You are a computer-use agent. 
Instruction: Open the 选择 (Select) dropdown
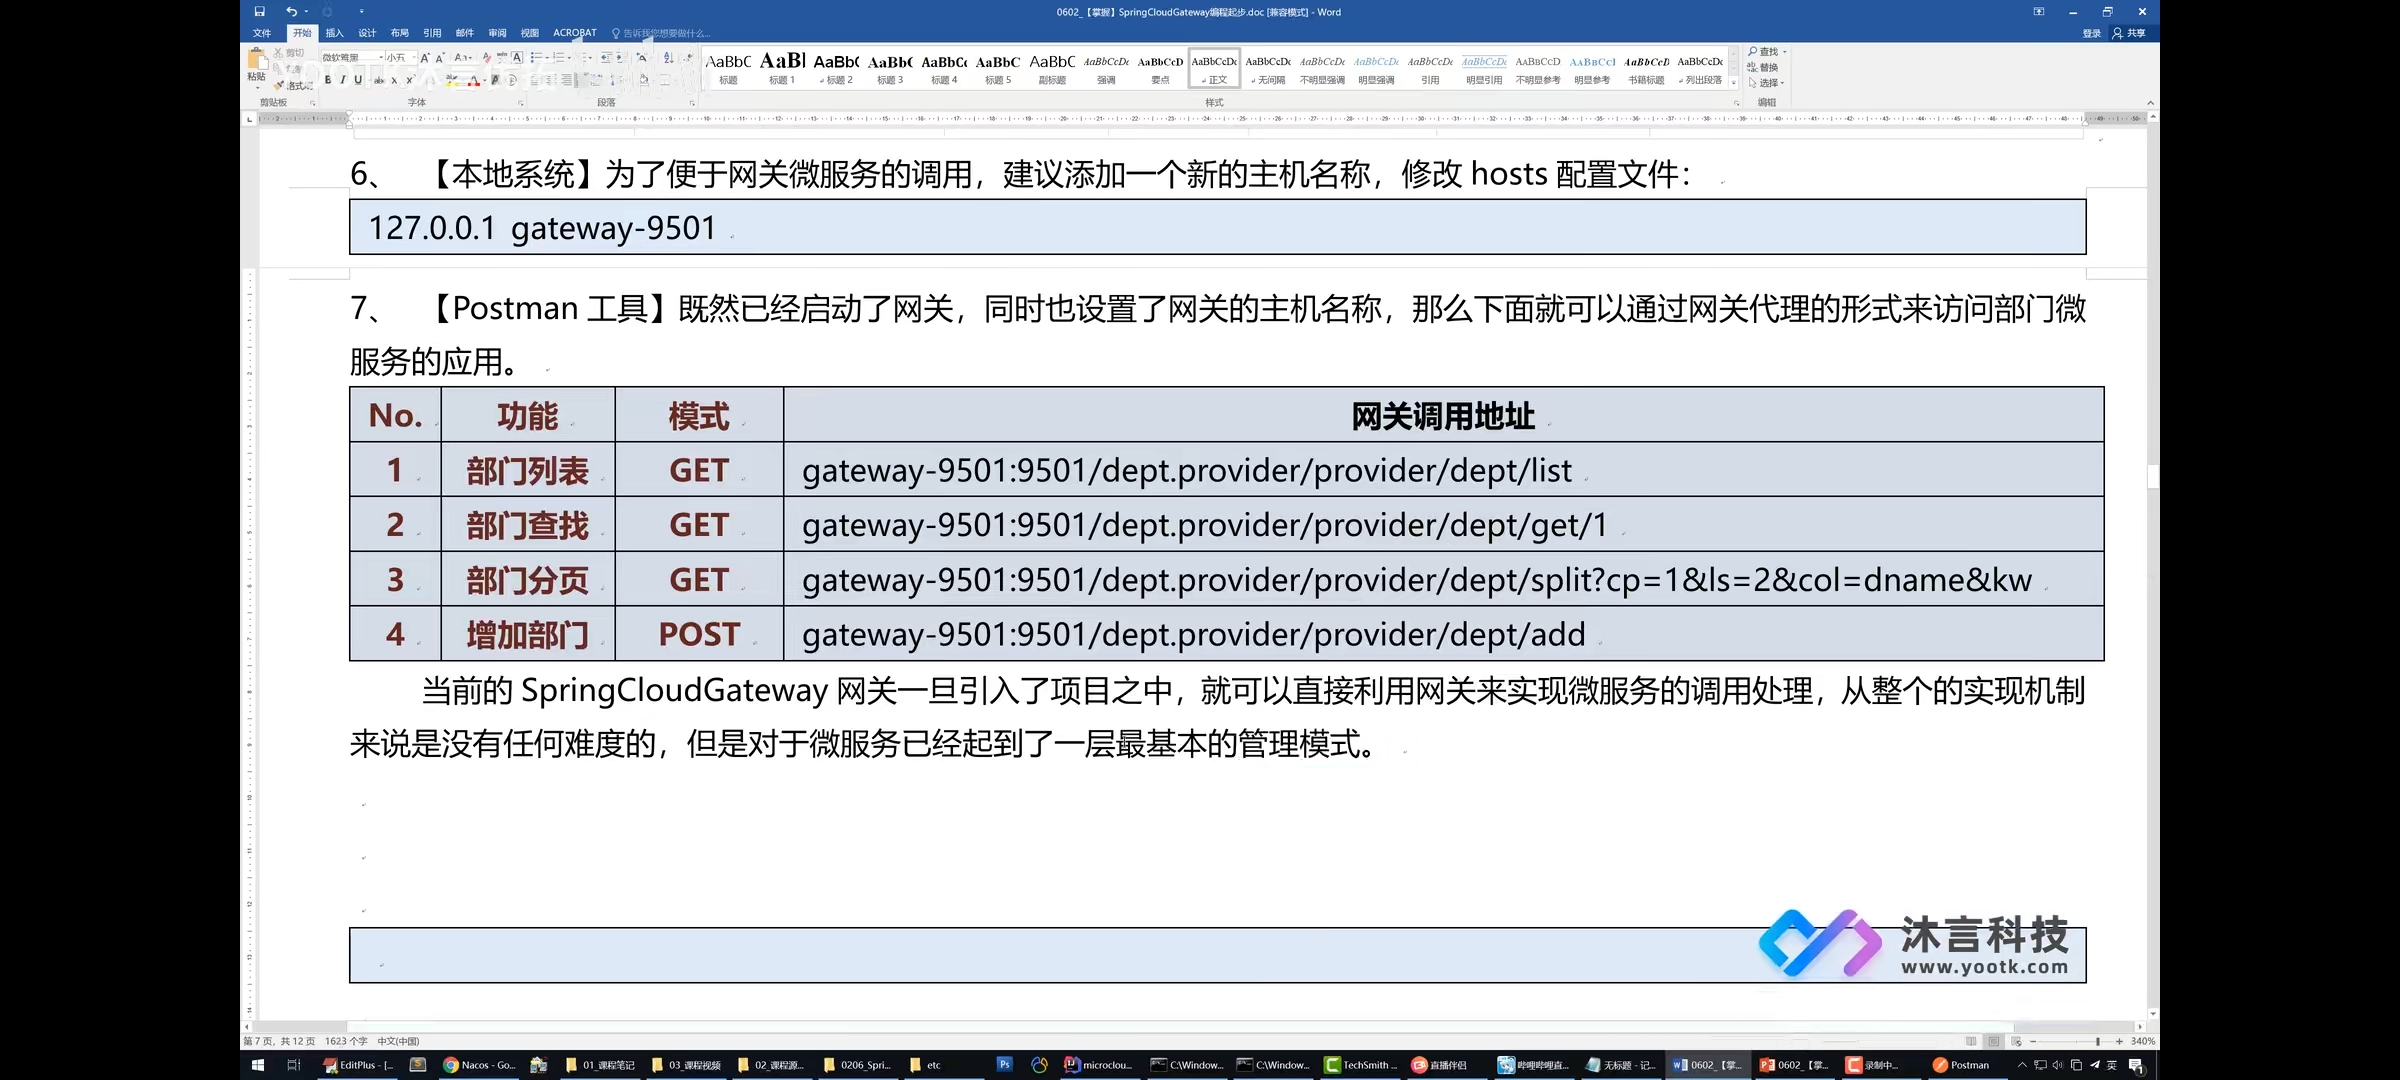coord(1766,83)
